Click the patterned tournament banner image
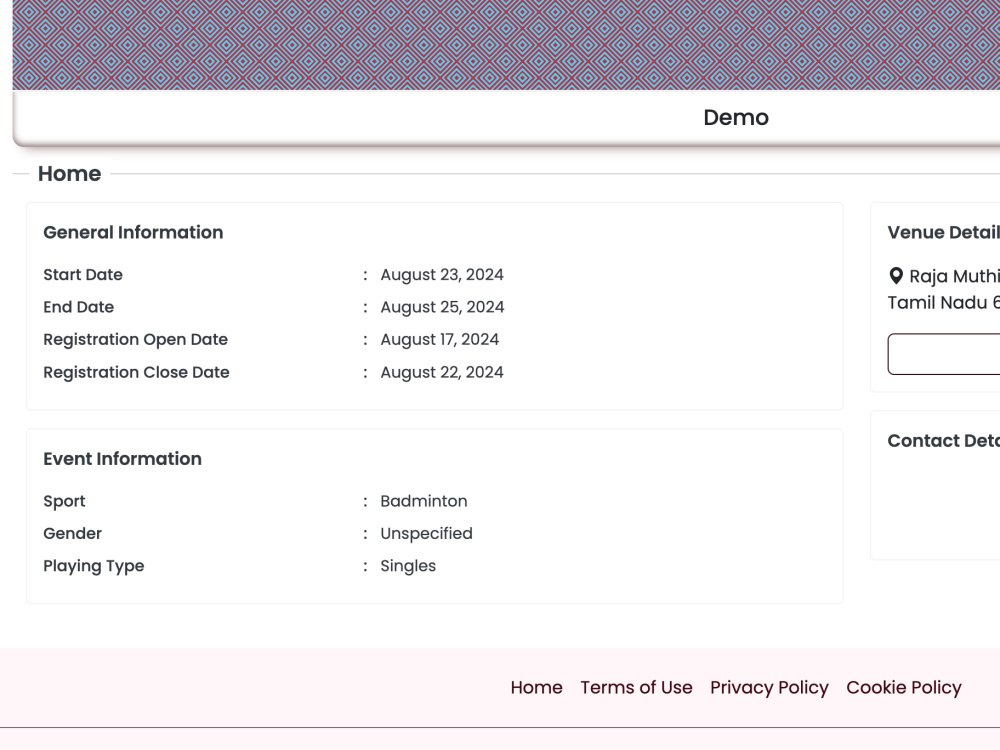This screenshot has width=1000, height=750. tap(506, 45)
